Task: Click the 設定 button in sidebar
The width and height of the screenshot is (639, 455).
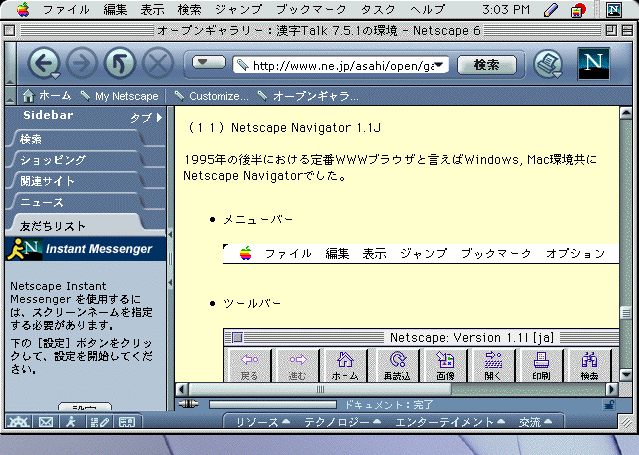Action: tap(85, 407)
